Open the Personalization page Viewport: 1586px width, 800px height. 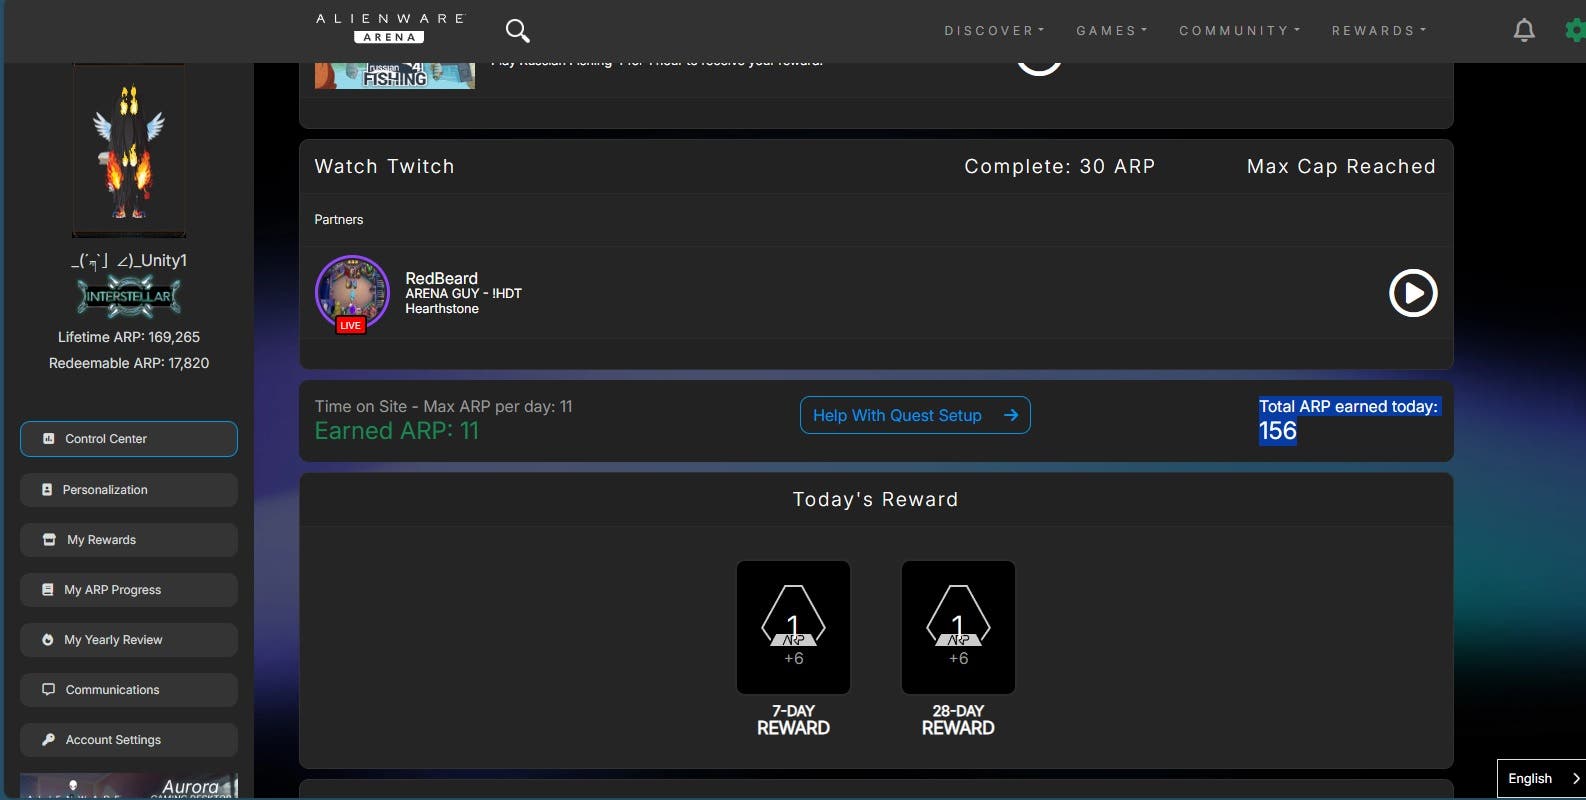[x=129, y=490]
